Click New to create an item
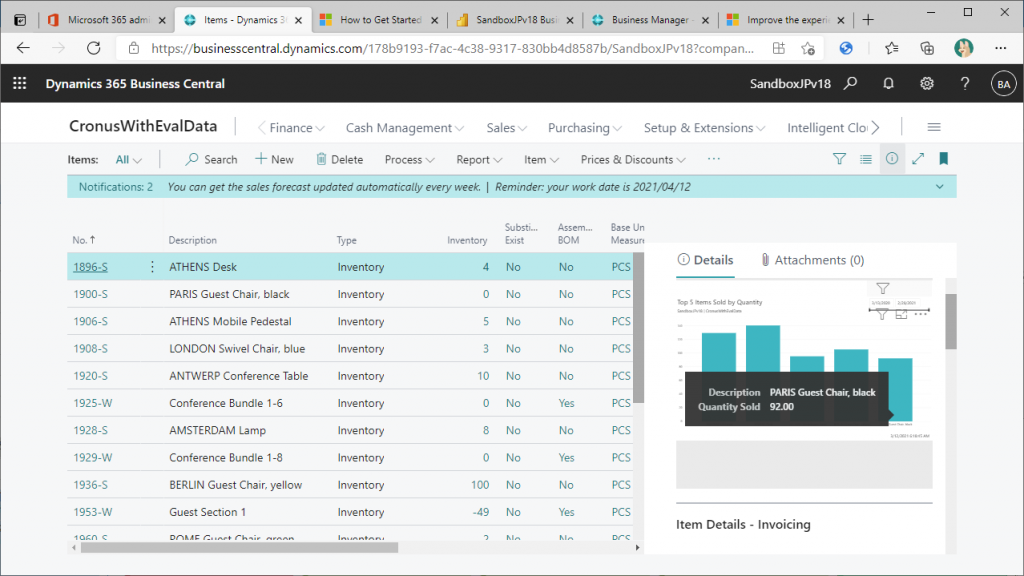 (x=274, y=159)
